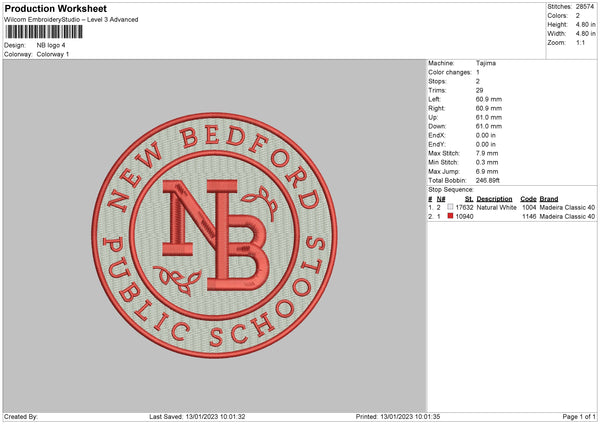Screen dimensions: 600x424
Task: Click the 'Code' column header
Action: tap(528, 199)
